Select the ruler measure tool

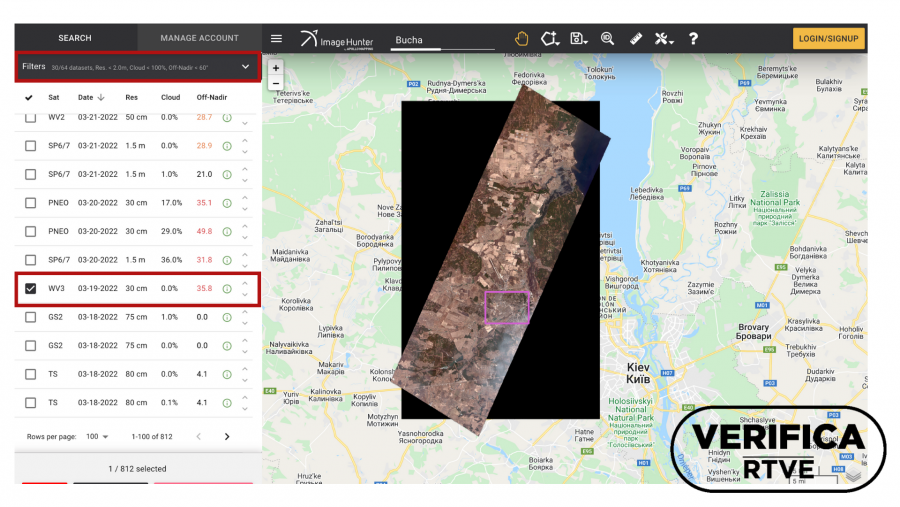pos(635,38)
